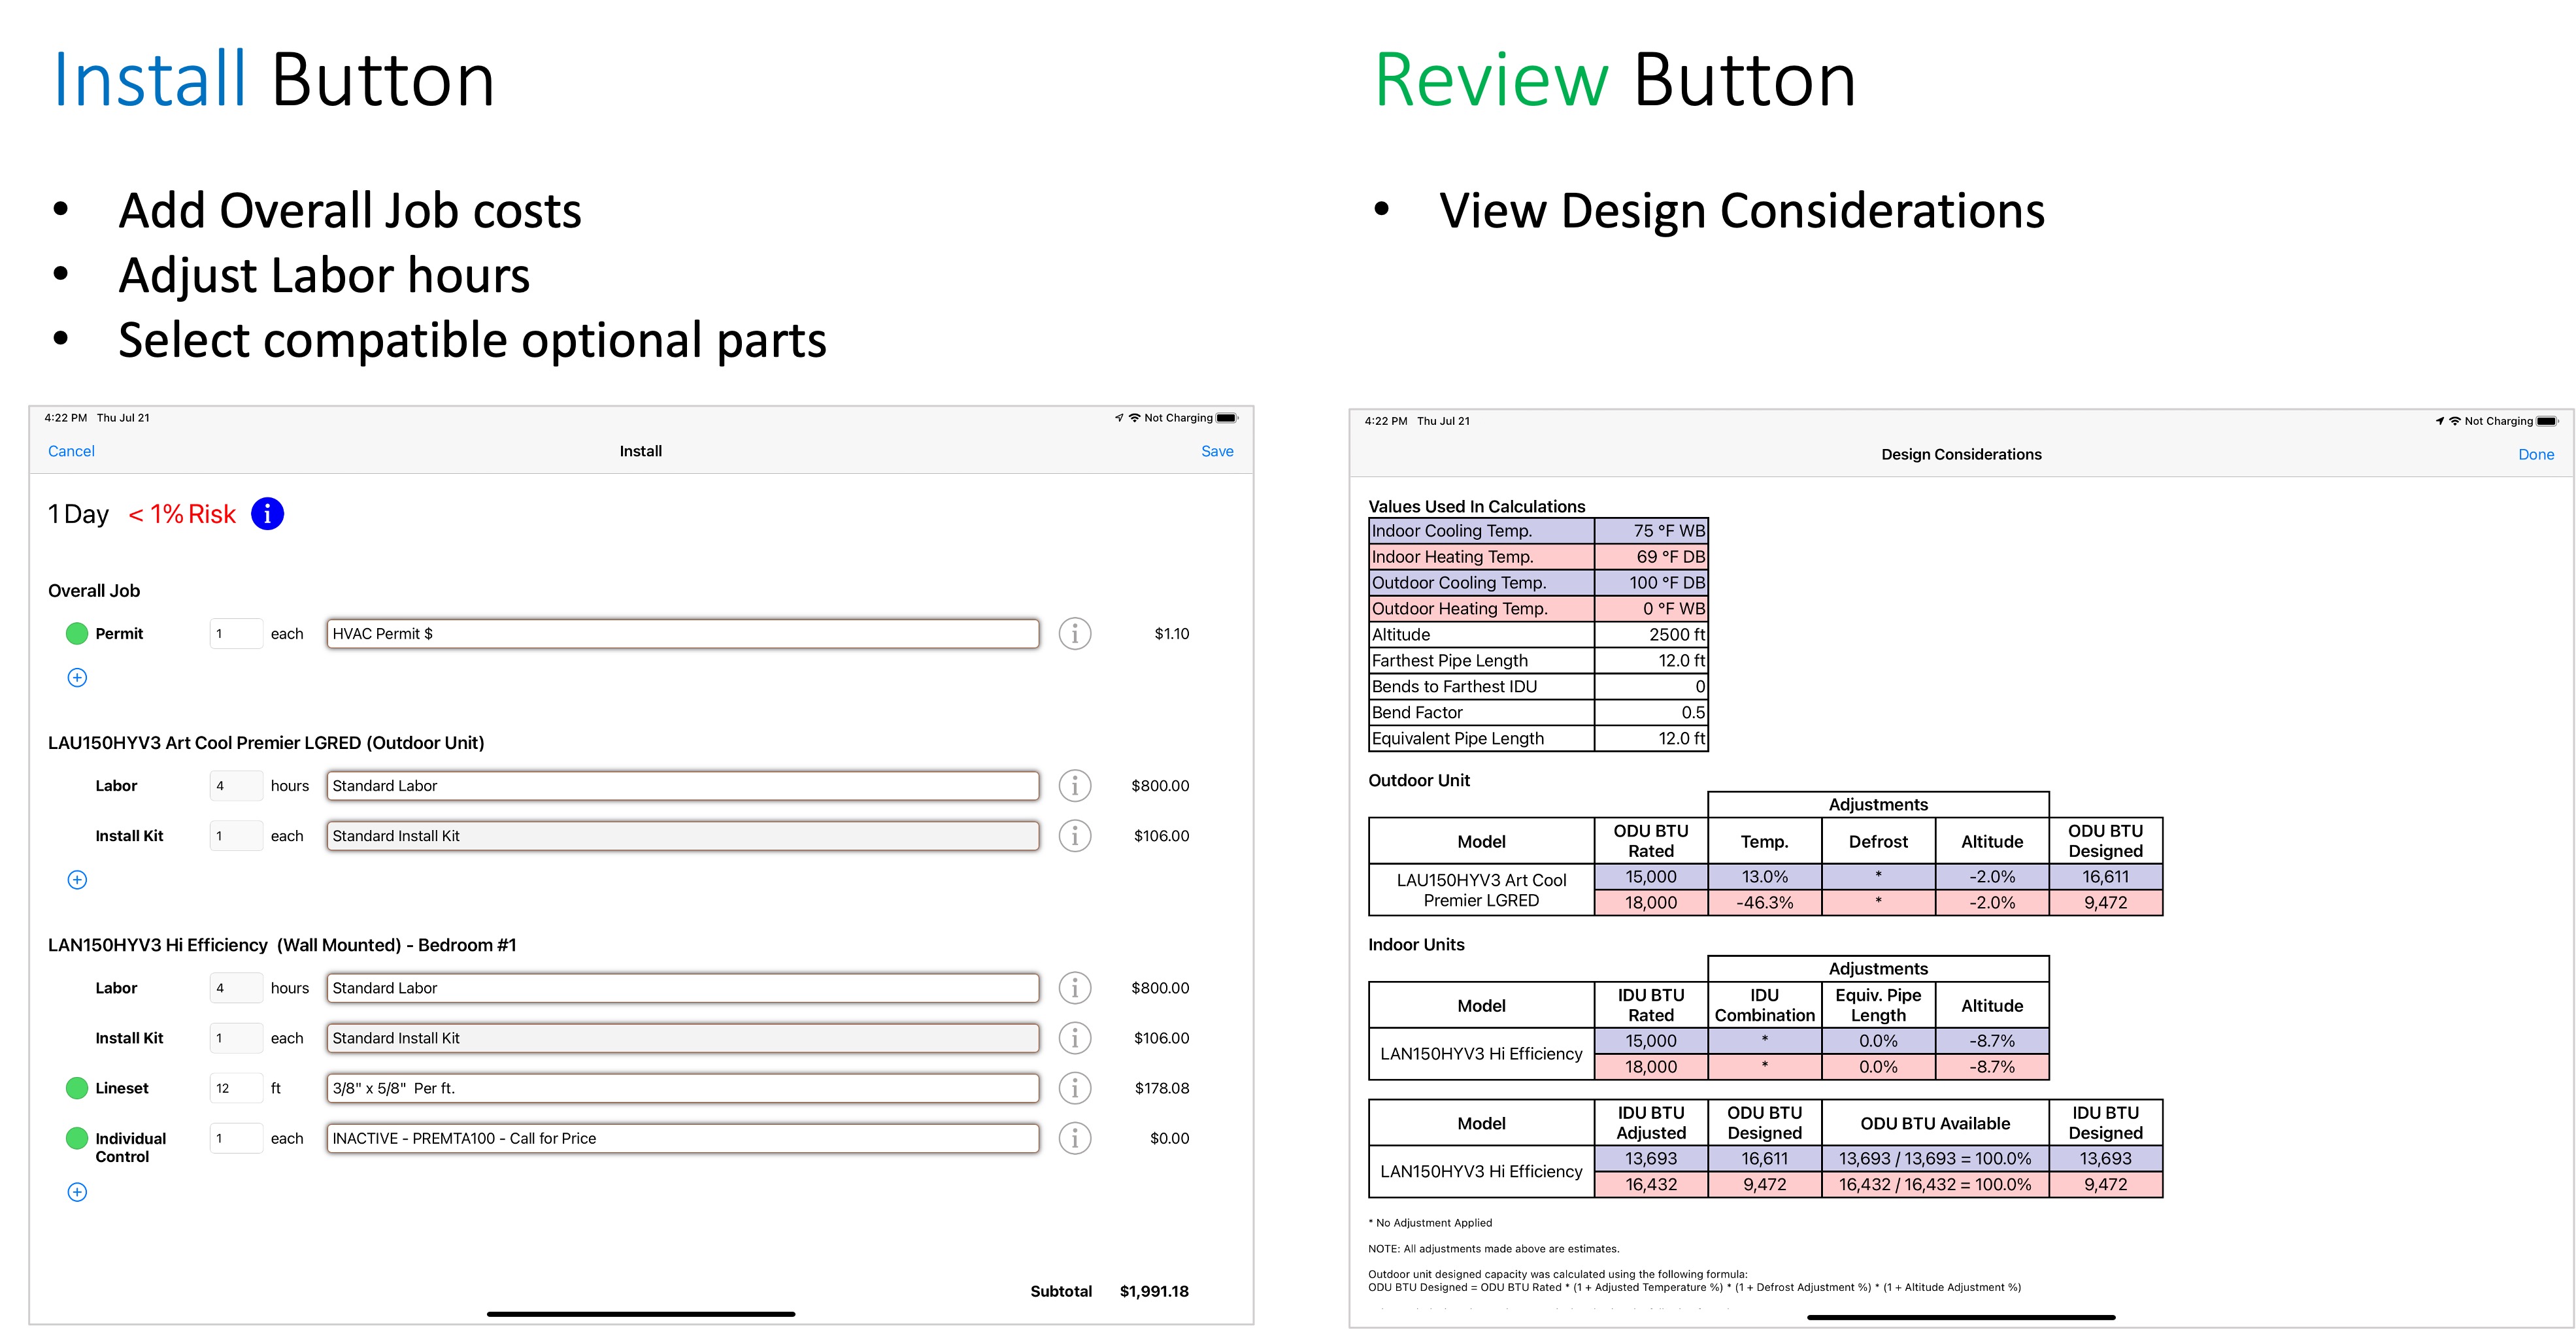This screenshot has width=2576, height=1330.
Task: Open INACTIVE - PREMTA100 selector
Action: point(683,1138)
